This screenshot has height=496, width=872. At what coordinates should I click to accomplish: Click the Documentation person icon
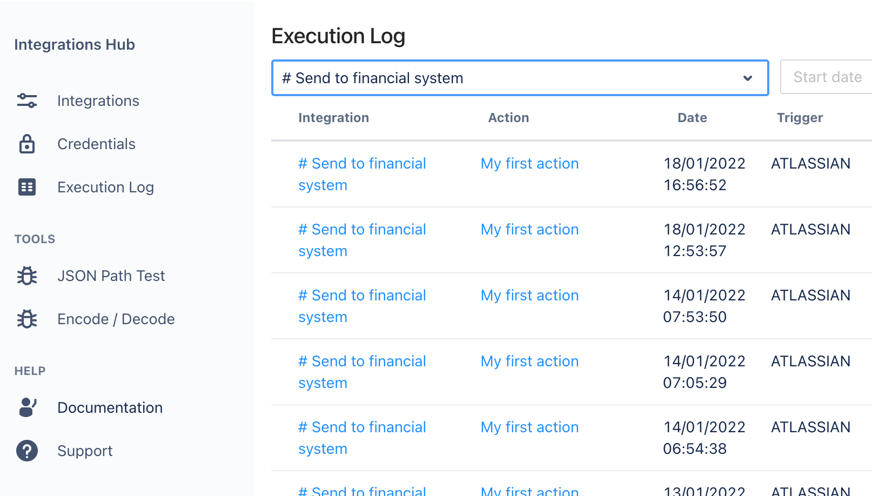(x=27, y=407)
